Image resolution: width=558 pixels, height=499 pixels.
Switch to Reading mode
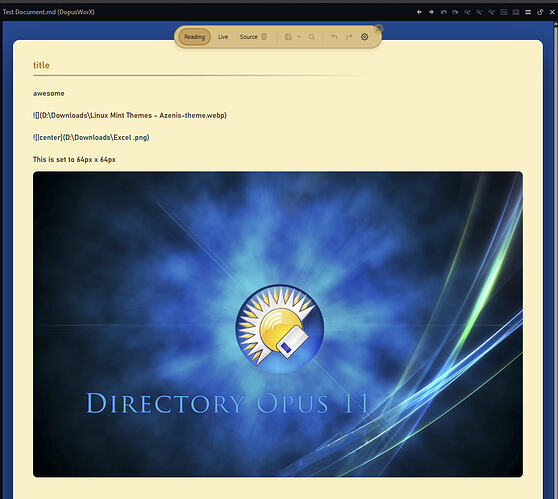pos(194,37)
